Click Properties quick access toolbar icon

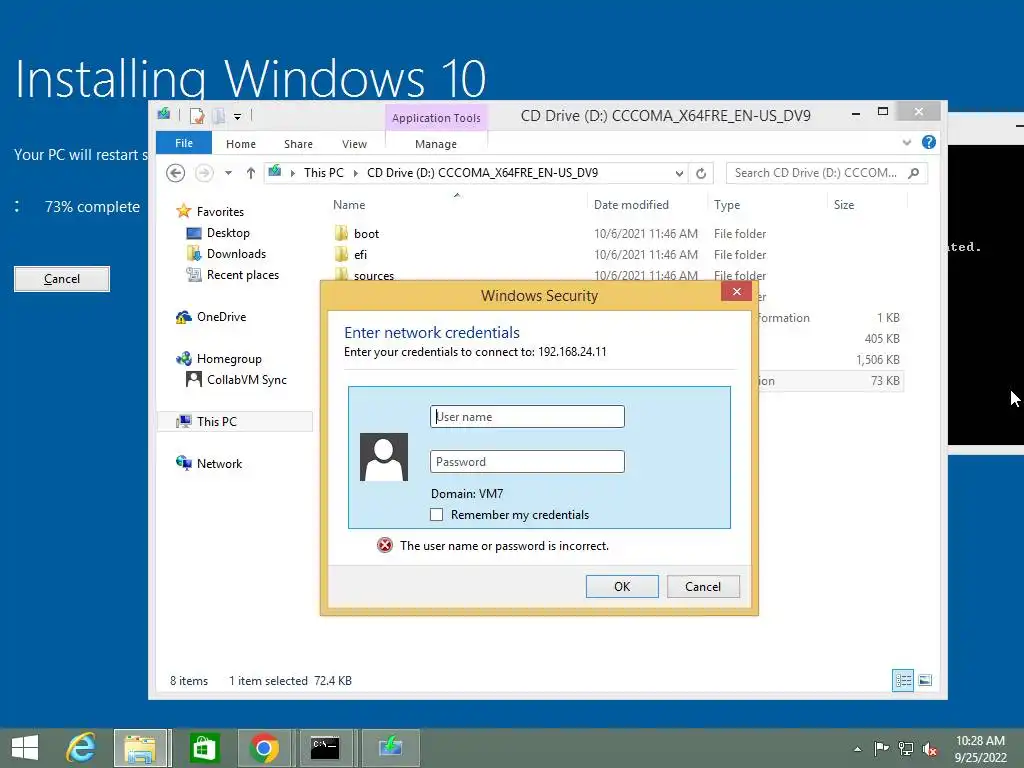[197, 116]
